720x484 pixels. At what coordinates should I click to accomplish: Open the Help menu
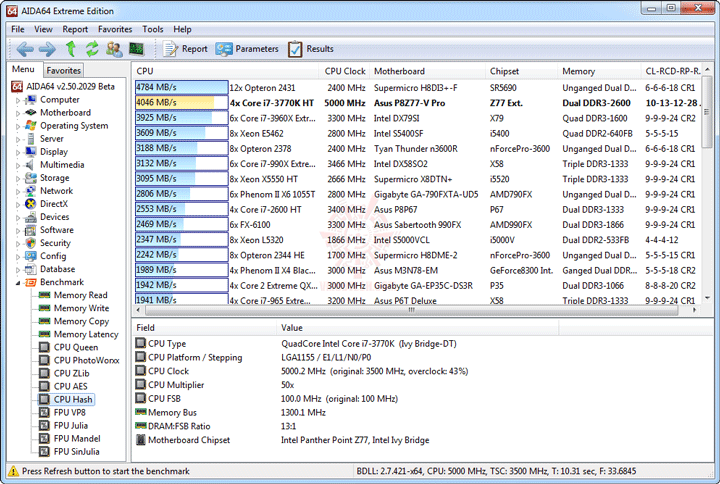click(182, 29)
